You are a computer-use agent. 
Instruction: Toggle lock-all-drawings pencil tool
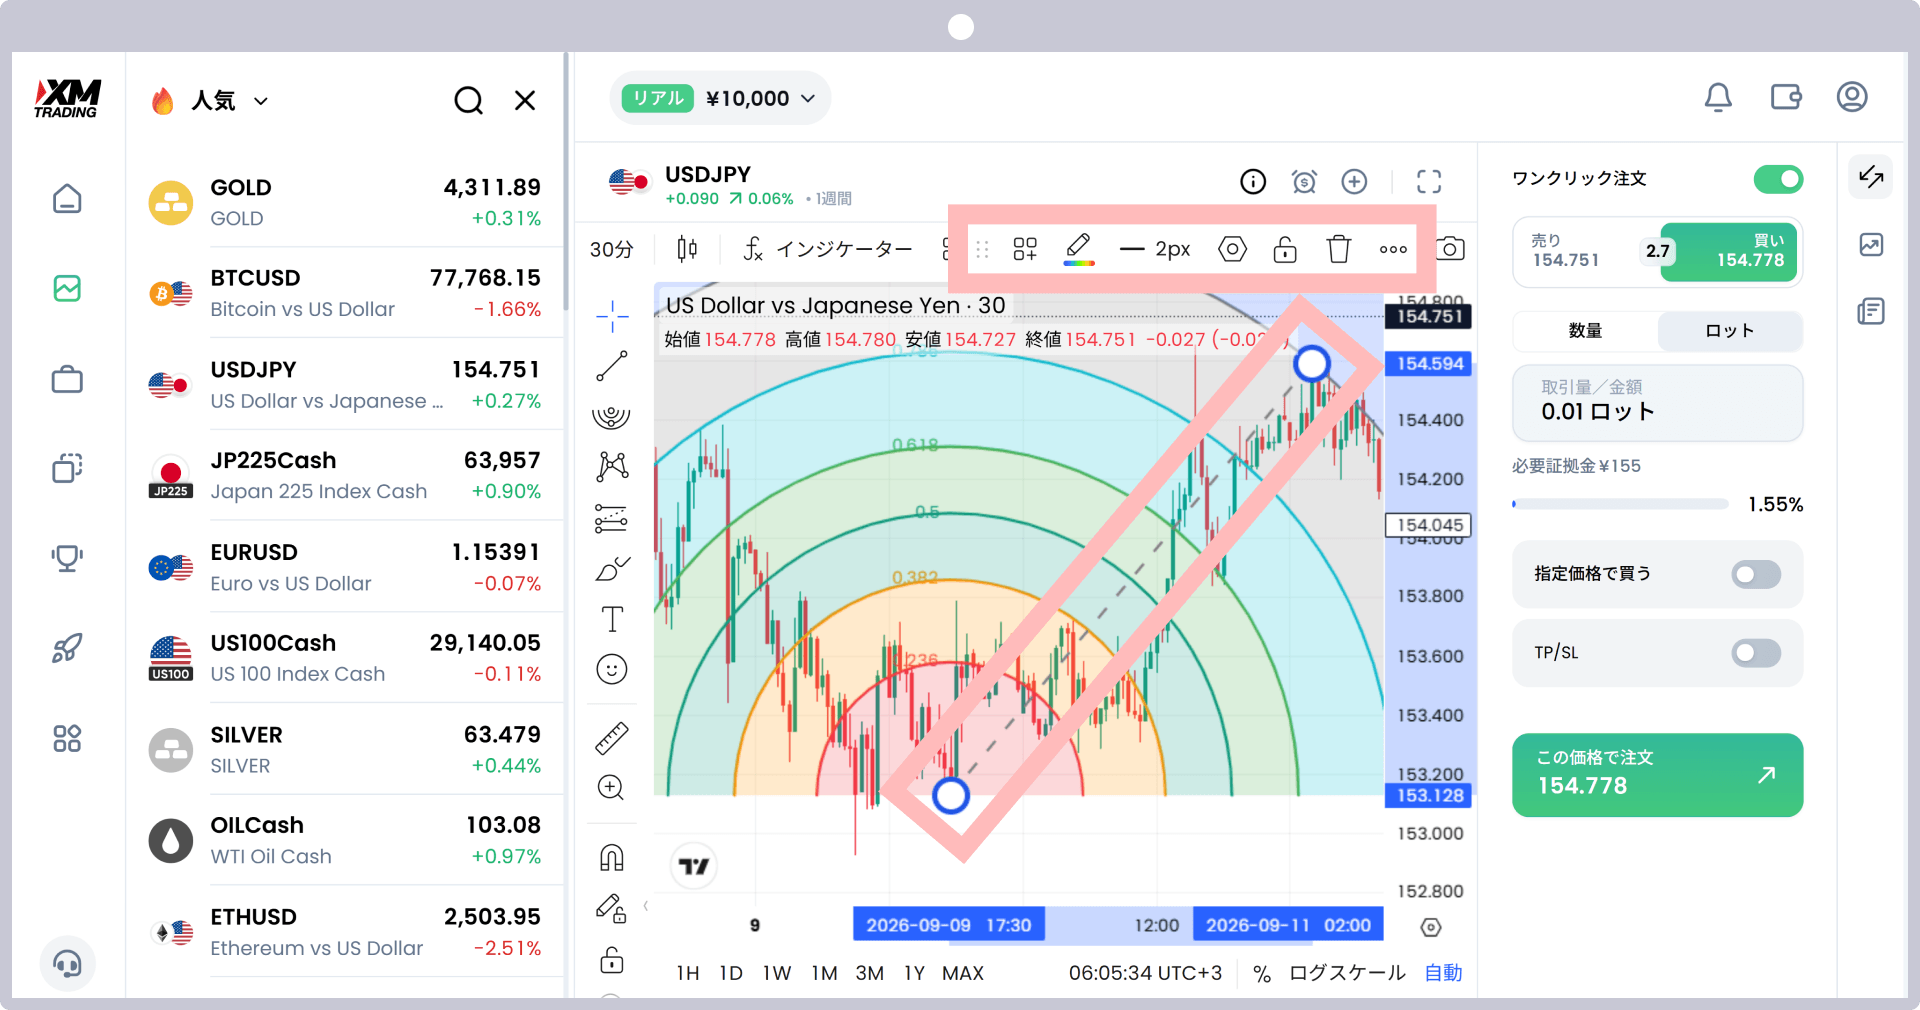pos(612,908)
